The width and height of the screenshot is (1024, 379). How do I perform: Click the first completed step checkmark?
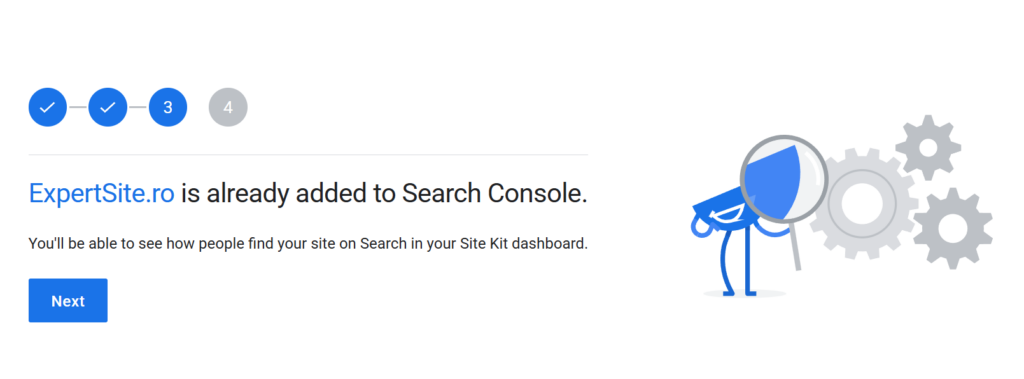click(48, 107)
